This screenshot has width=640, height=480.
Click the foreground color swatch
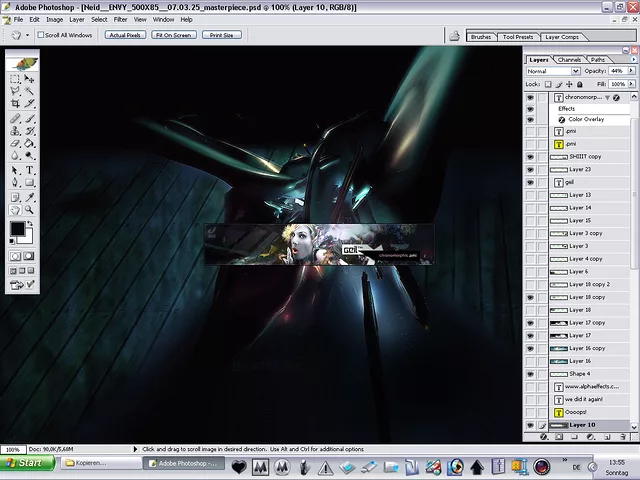(17, 229)
